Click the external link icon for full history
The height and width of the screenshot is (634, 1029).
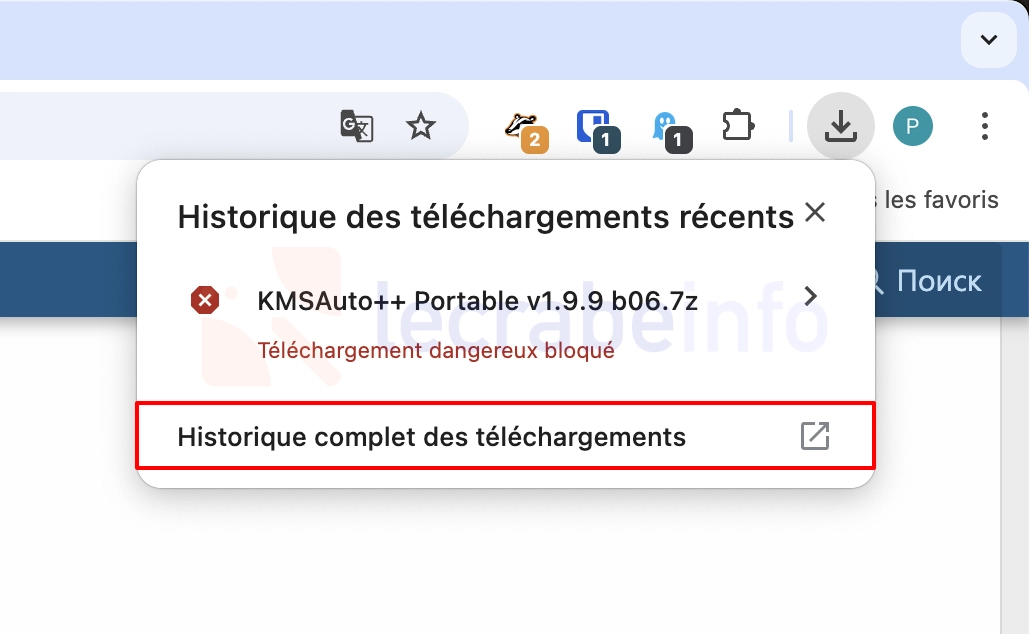[815, 436]
